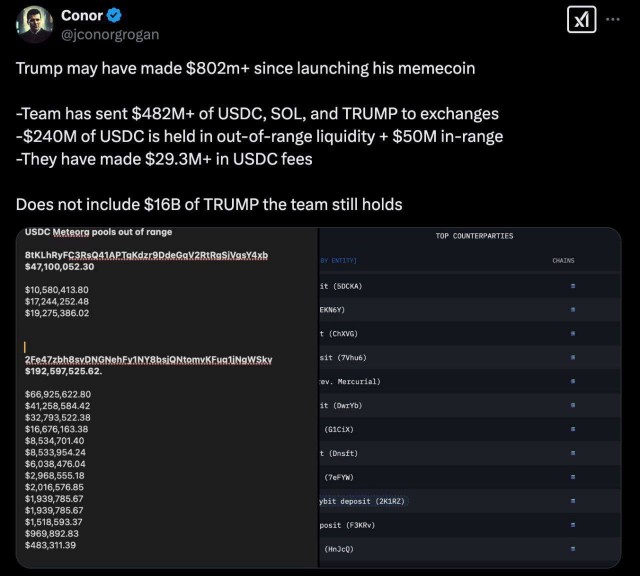This screenshot has height=576, width=640.
Task: Click chain icon beside Bybit deposit 2K1RZ
Action: pos(573,500)
